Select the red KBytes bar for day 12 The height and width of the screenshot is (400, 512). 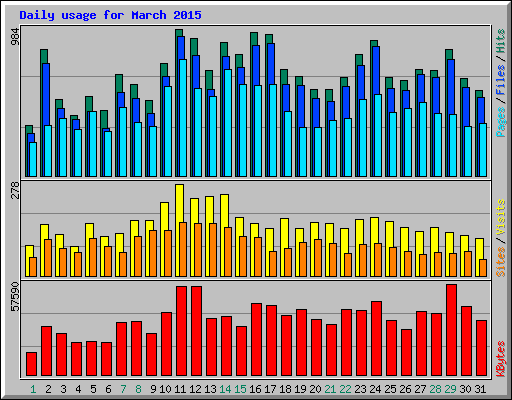pos(196,331)
